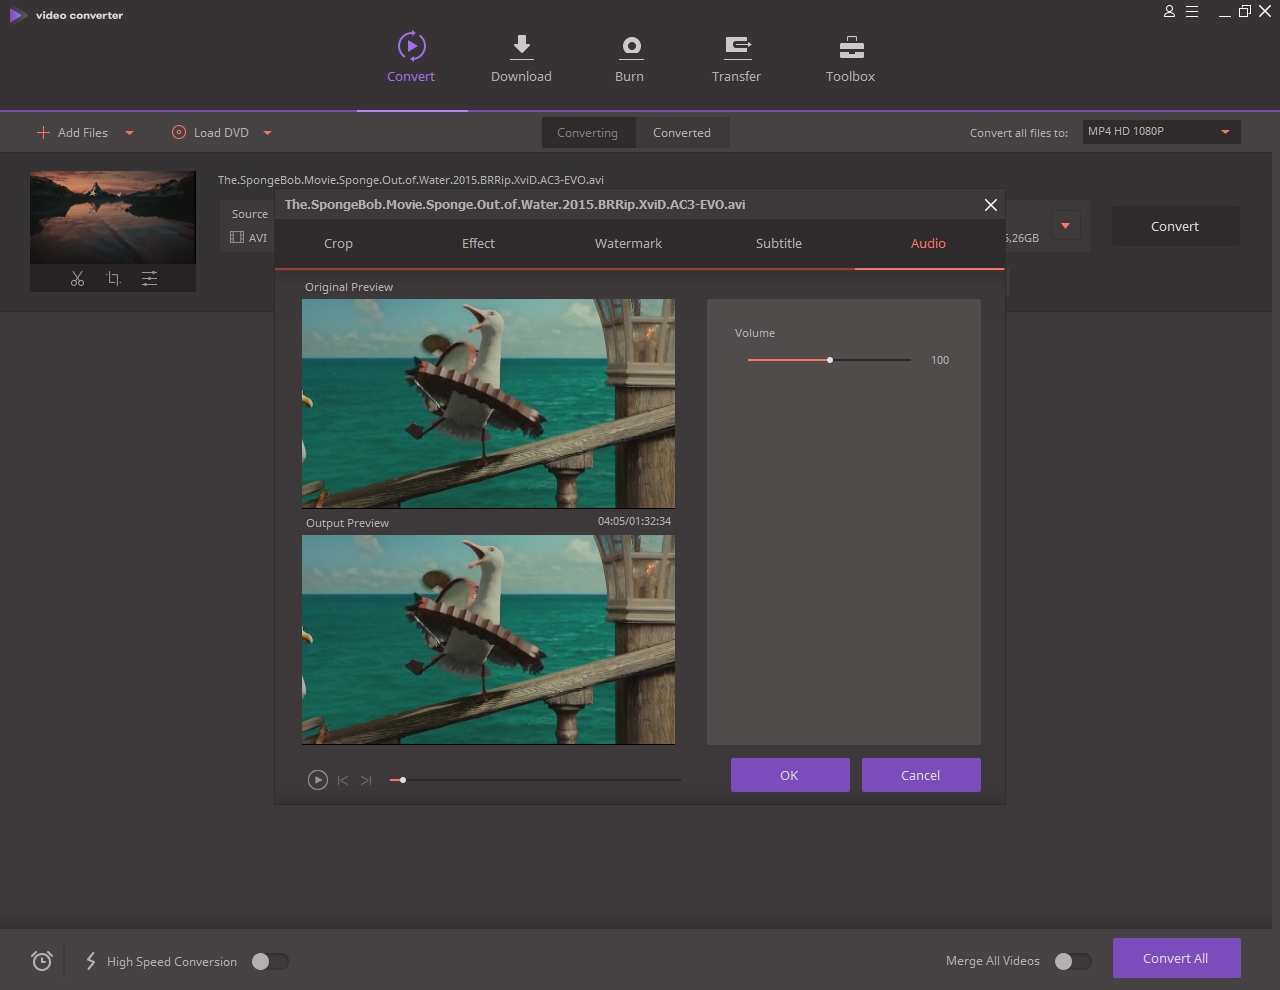The width and height of the screenshot is (1280, 990).
Task: Click the user account icon
Action: [x=1169, y=12]
